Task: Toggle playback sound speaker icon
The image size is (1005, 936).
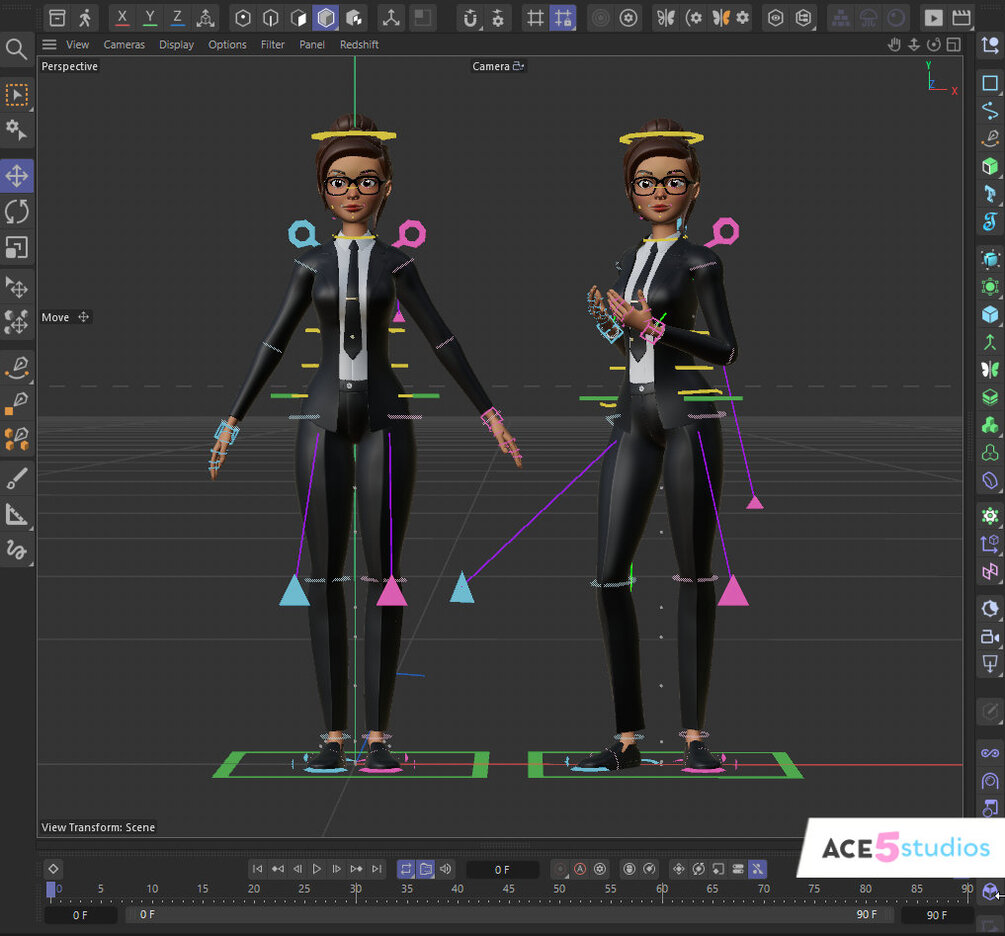Action: click(445, 869)
